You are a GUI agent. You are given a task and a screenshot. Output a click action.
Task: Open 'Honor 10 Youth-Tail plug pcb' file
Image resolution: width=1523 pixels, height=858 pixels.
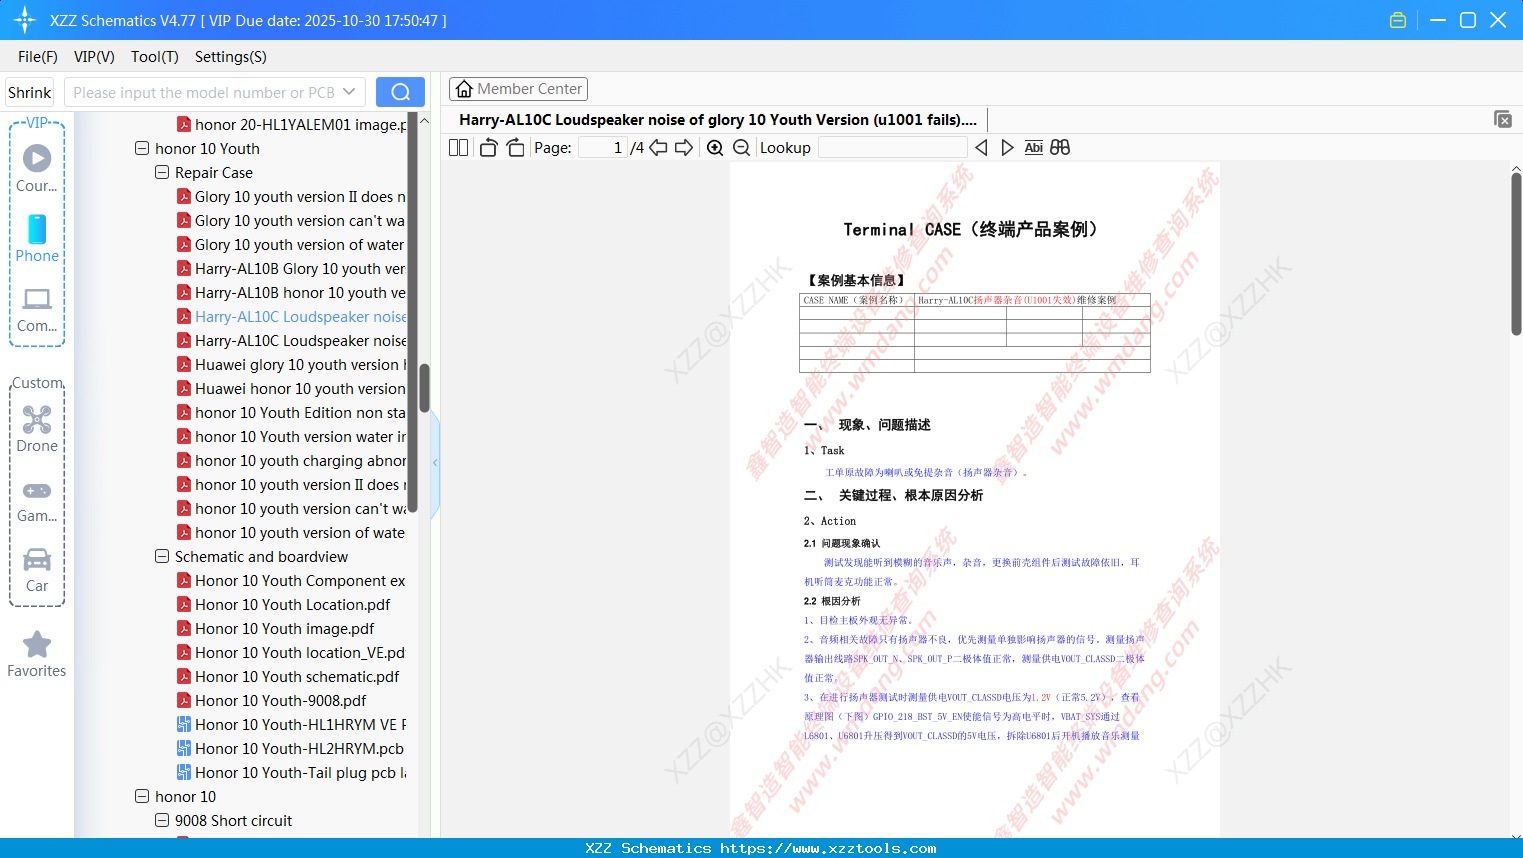291,773
